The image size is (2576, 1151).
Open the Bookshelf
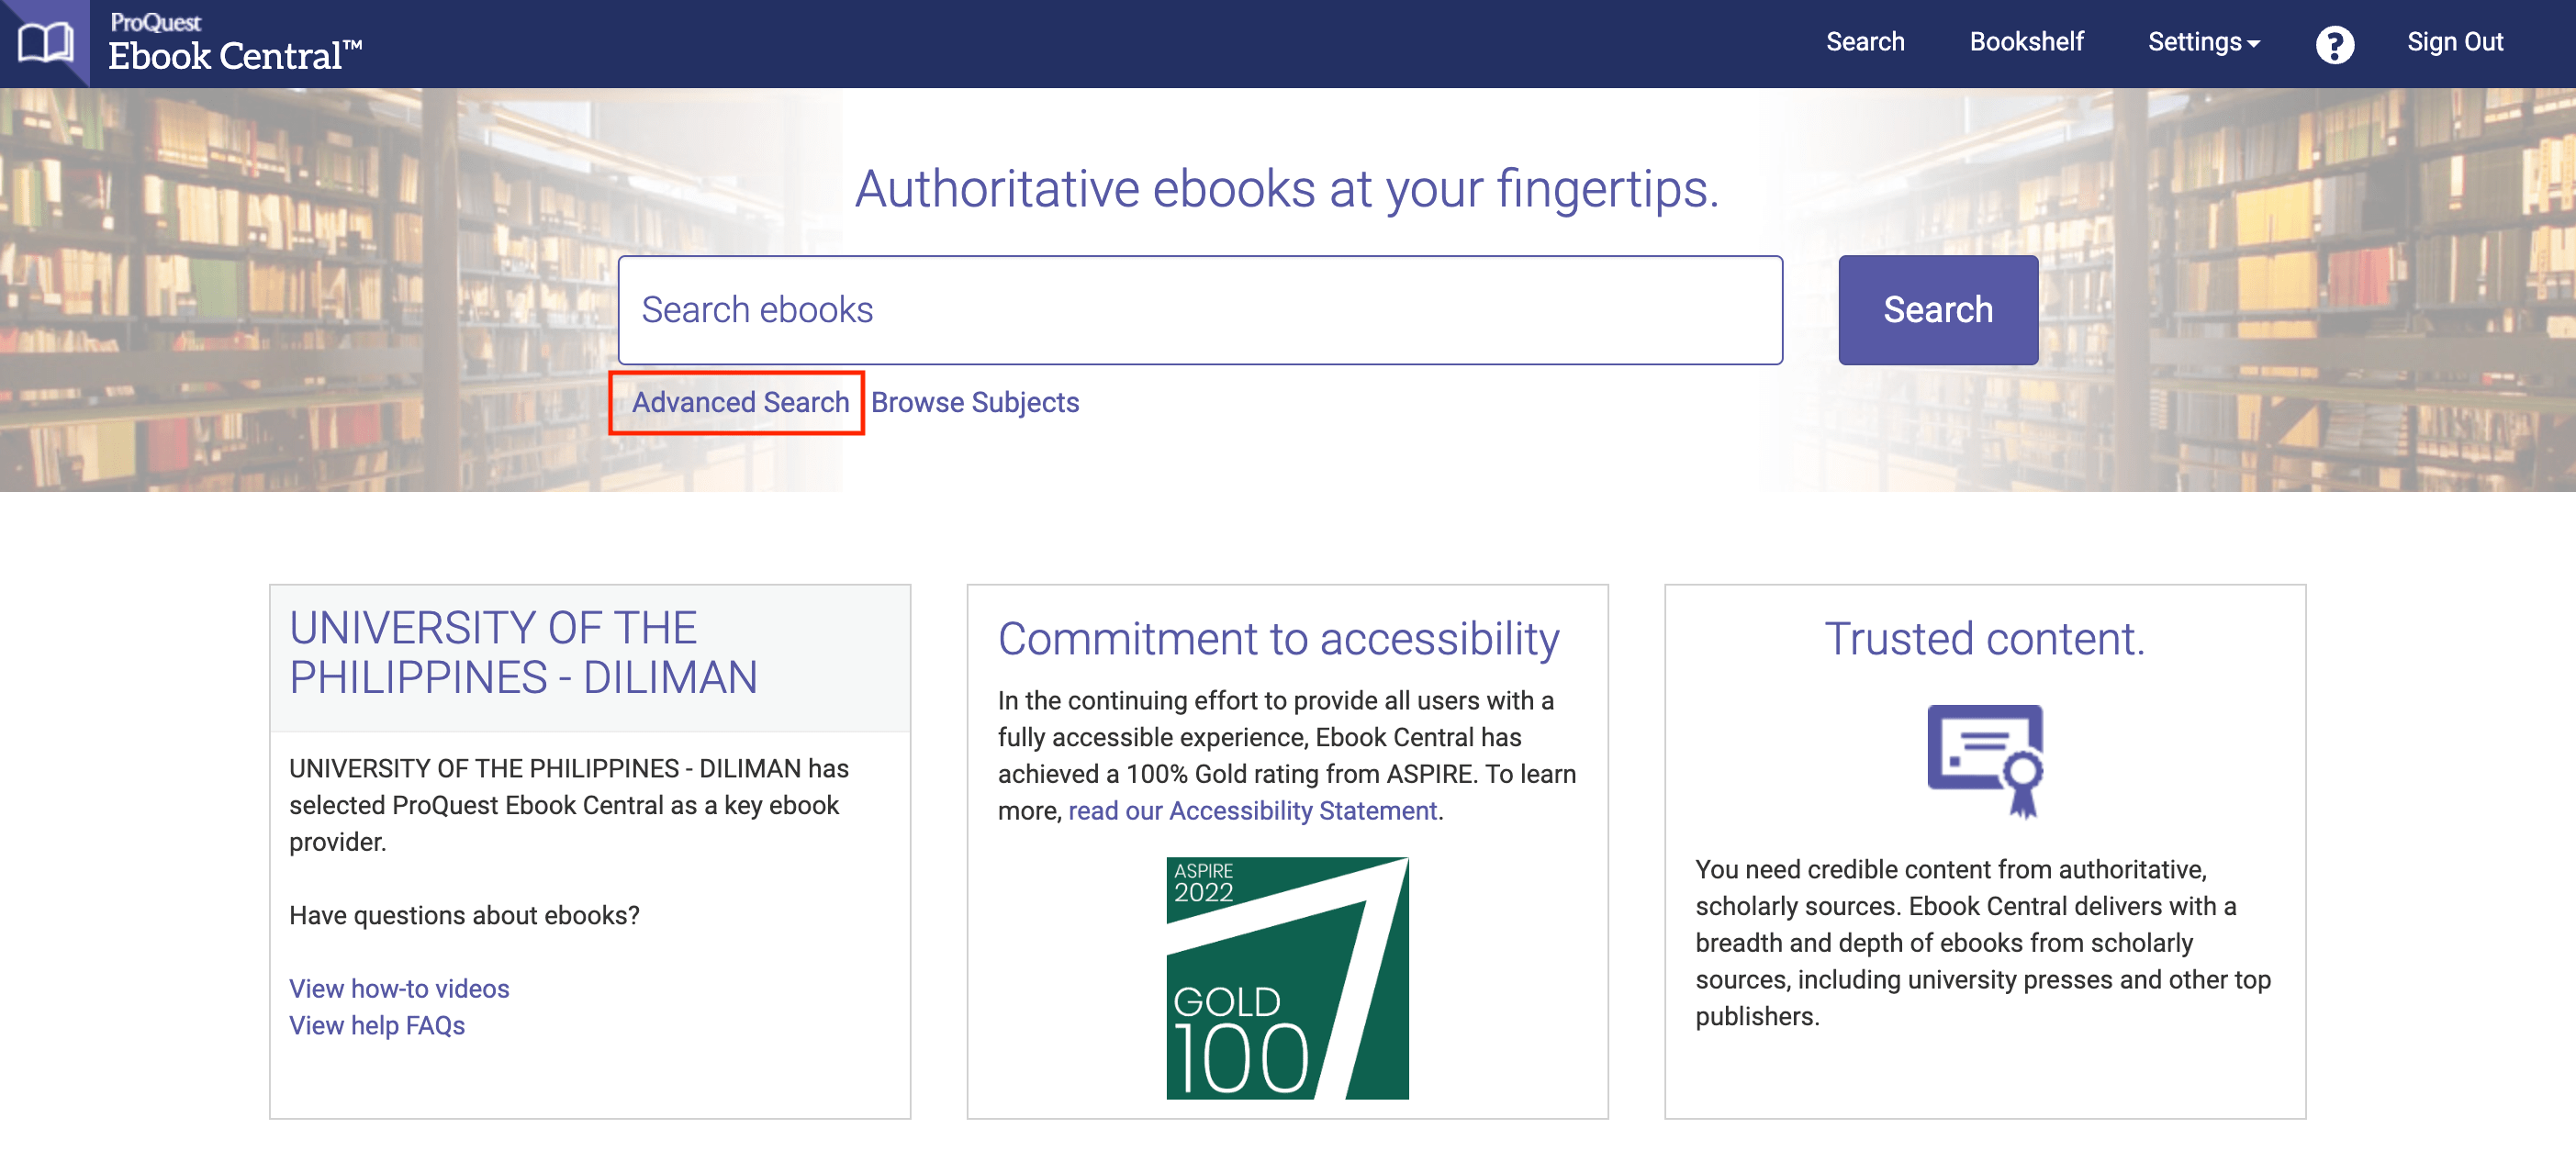pos(2026,42)
